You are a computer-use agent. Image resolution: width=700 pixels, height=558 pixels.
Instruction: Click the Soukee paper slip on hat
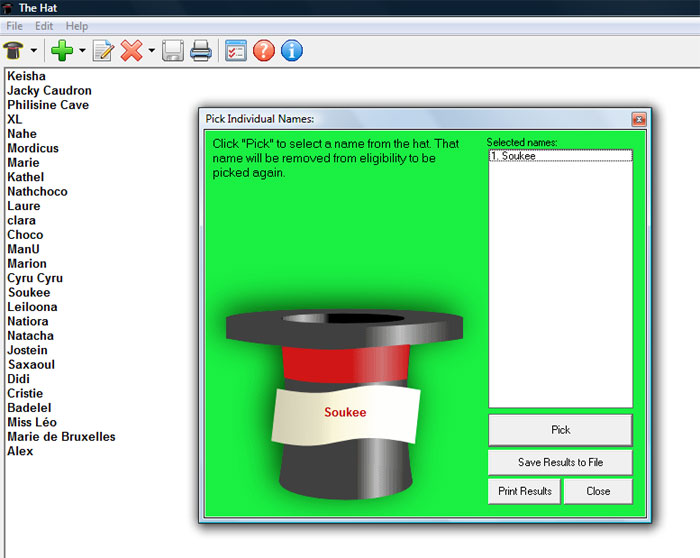[x=346, y=414]
